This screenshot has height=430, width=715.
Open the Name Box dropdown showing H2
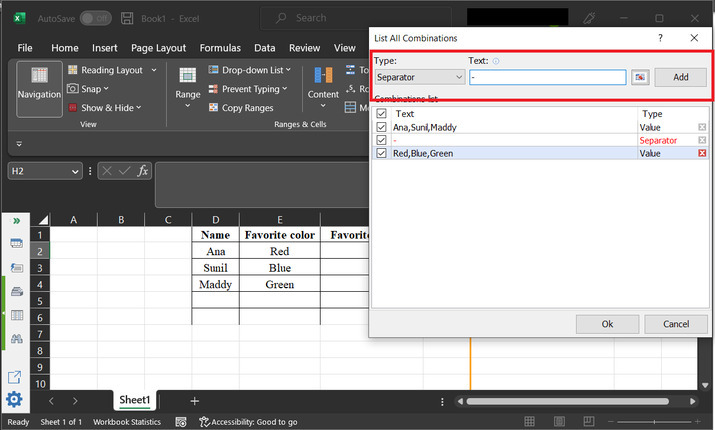(x=75, y=172)
